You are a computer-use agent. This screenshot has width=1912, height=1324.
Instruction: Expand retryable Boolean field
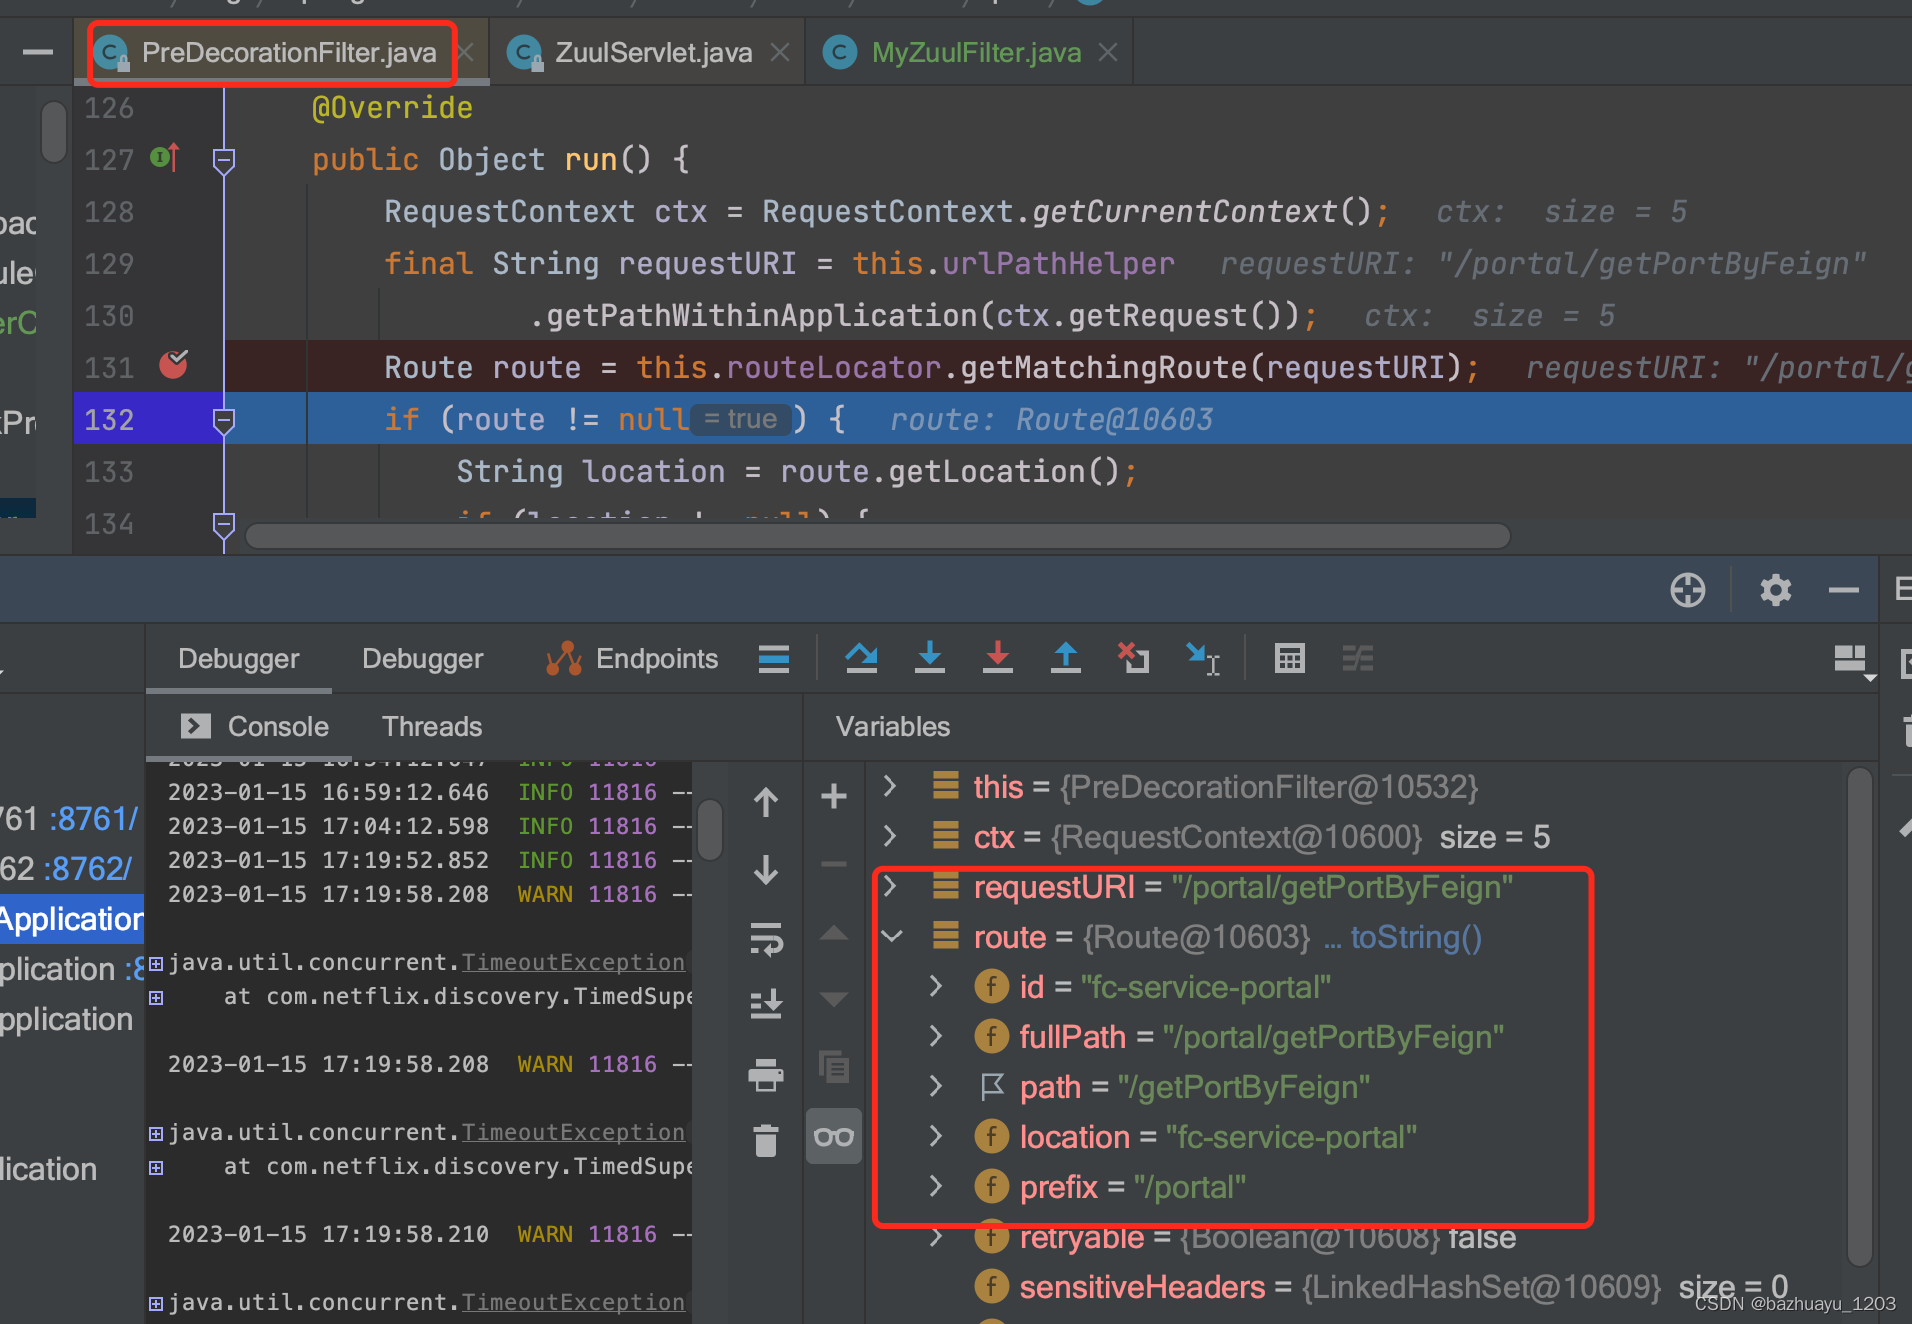pyautogui.click(x=936, y=1238)
